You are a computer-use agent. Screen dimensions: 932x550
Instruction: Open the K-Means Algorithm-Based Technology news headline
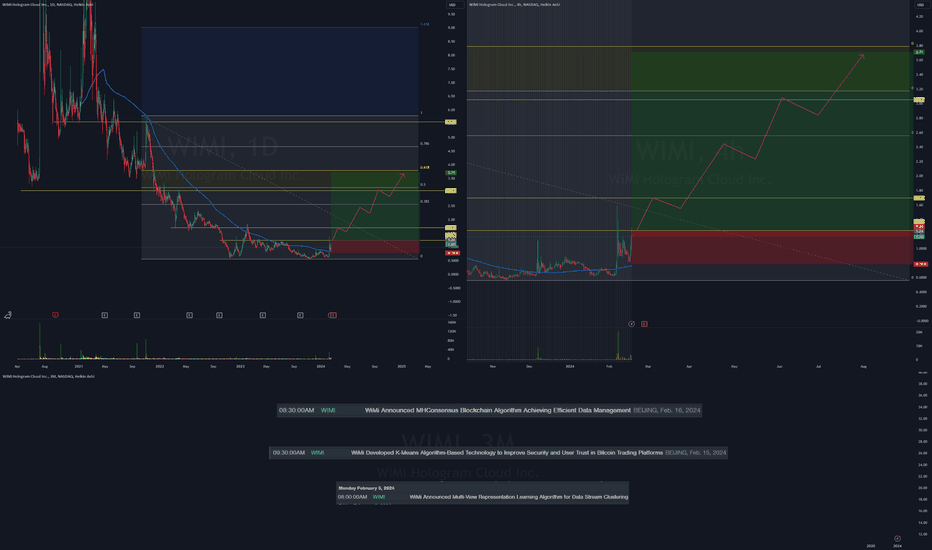coord(506,452)
